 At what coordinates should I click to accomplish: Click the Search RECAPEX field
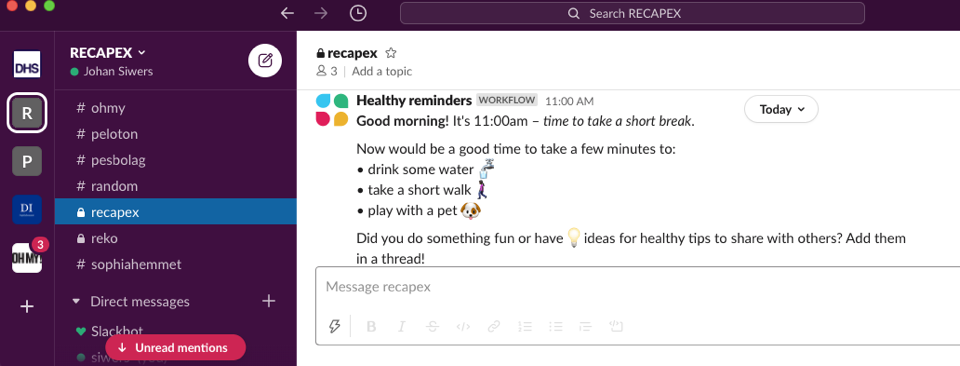click(x=632, y=13)
